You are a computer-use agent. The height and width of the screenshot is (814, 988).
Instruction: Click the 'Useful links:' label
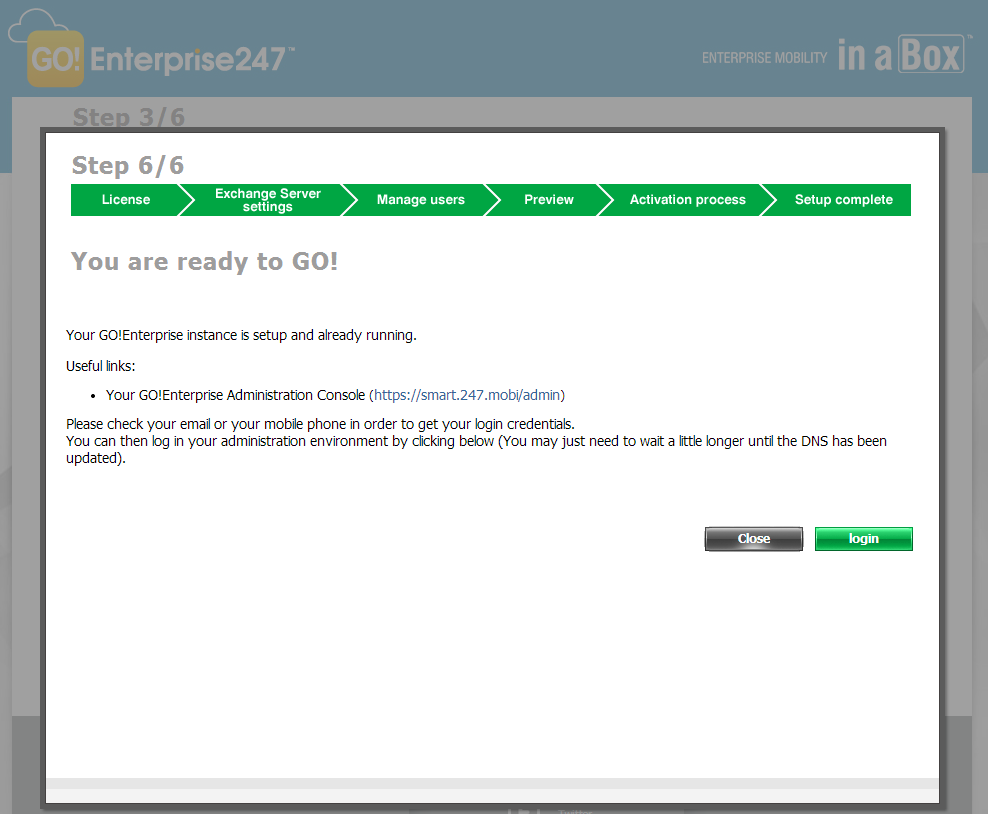point(101,366)
